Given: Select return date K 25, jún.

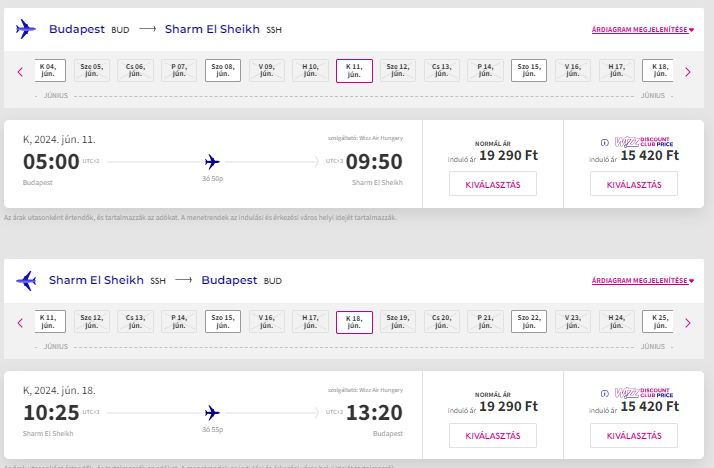Looking at the screenshot, I should click(658, 321).
